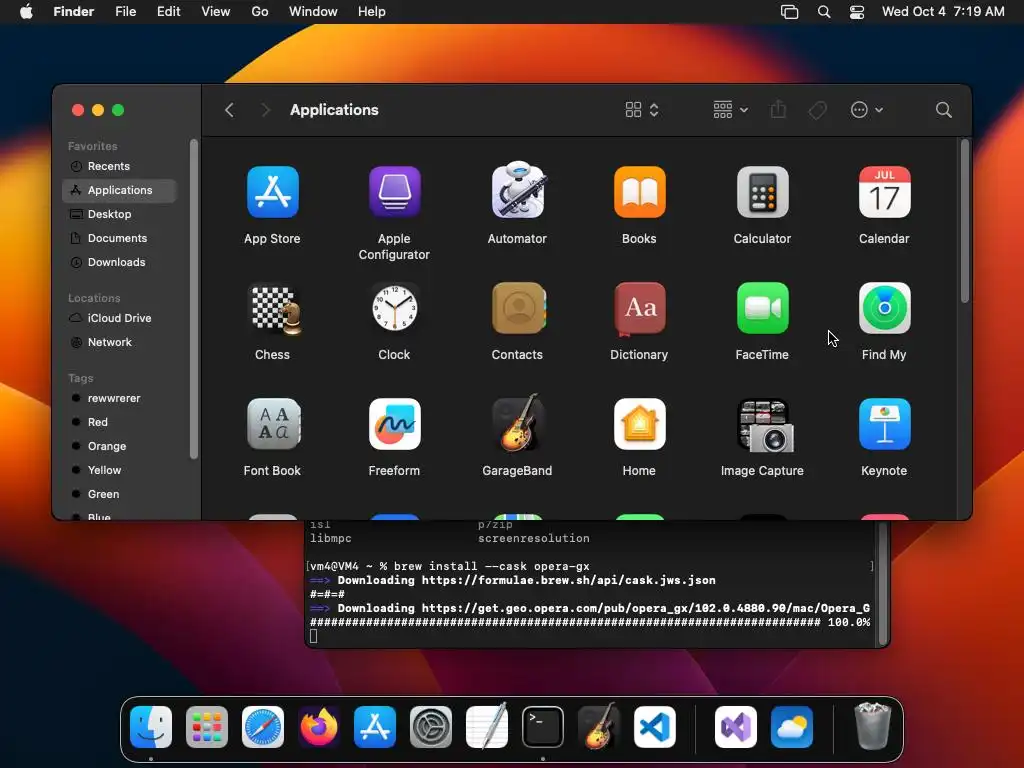The height and width of the screenshot is (768, 1024).
Task: Open Terminal from the Dock
Action: point(543,727)
